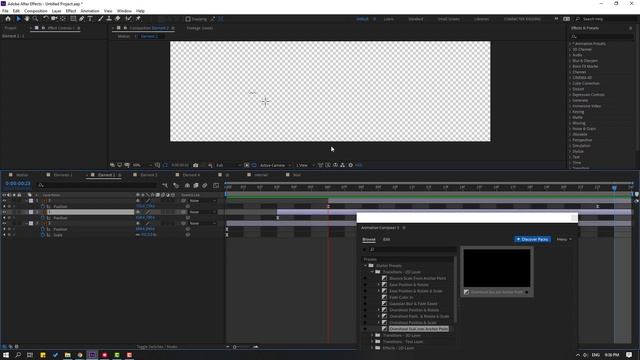Open the Animation menu

click(90, 11)
